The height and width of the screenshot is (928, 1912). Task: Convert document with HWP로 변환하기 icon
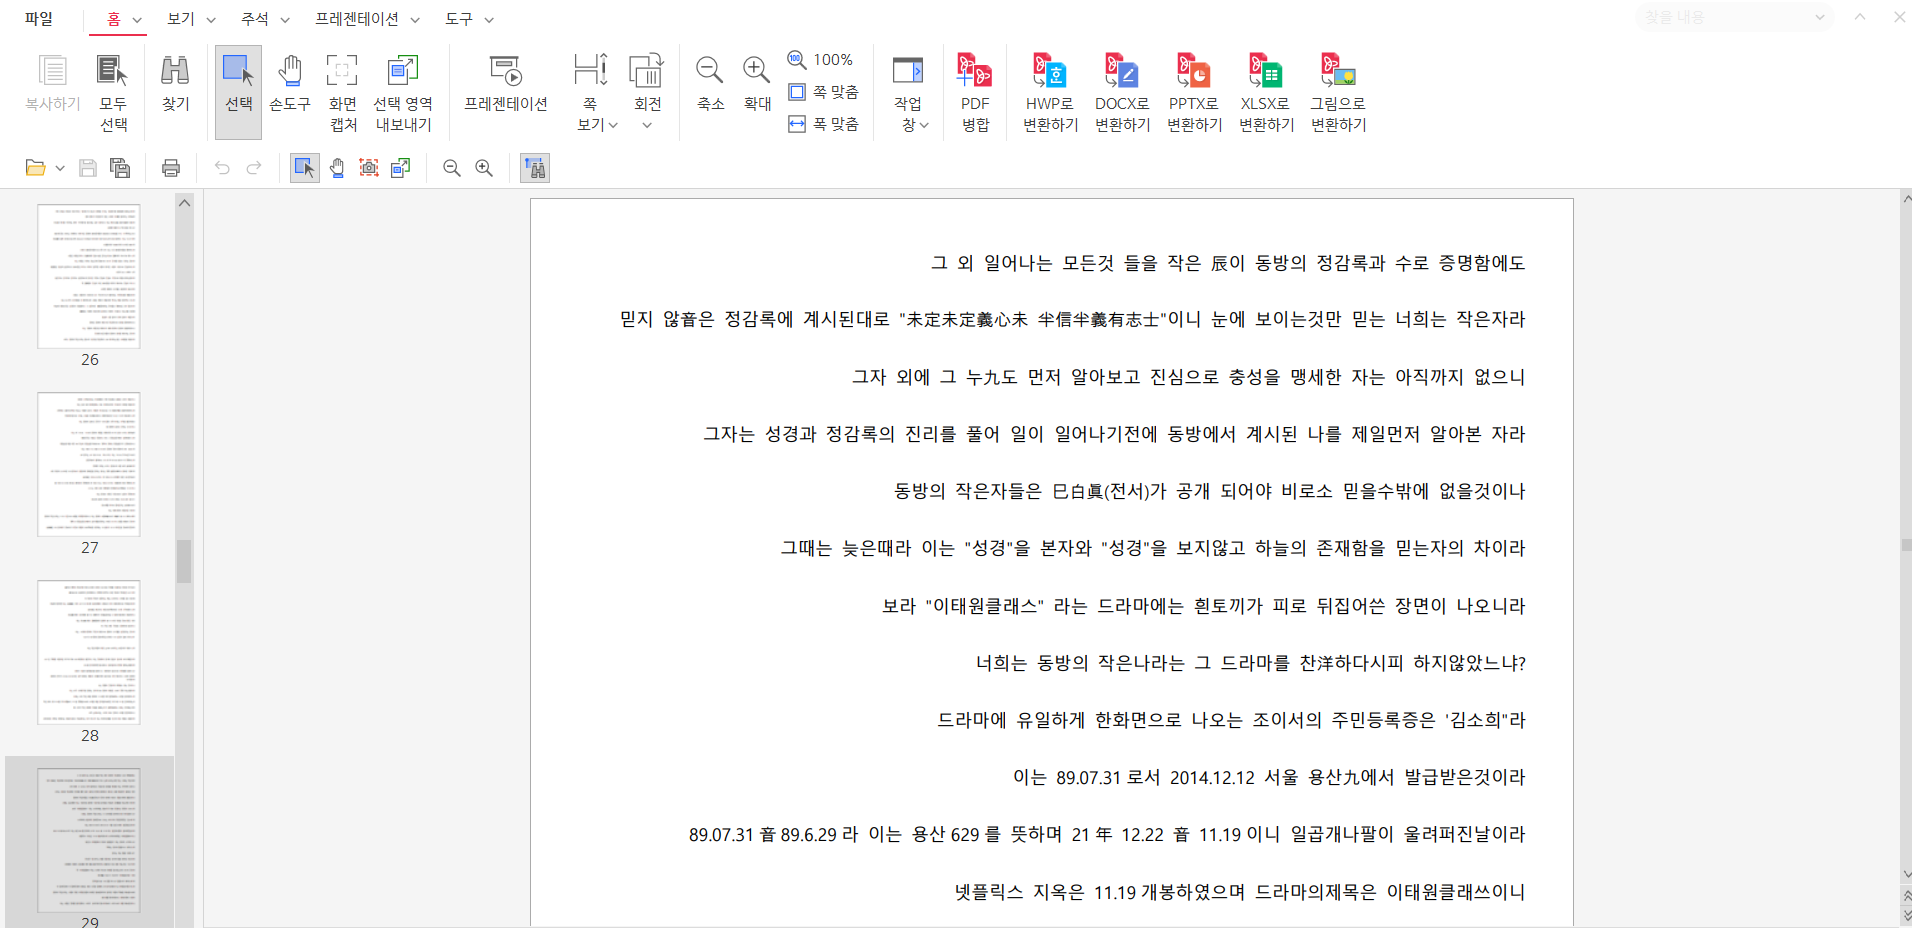pos(1050,91)
